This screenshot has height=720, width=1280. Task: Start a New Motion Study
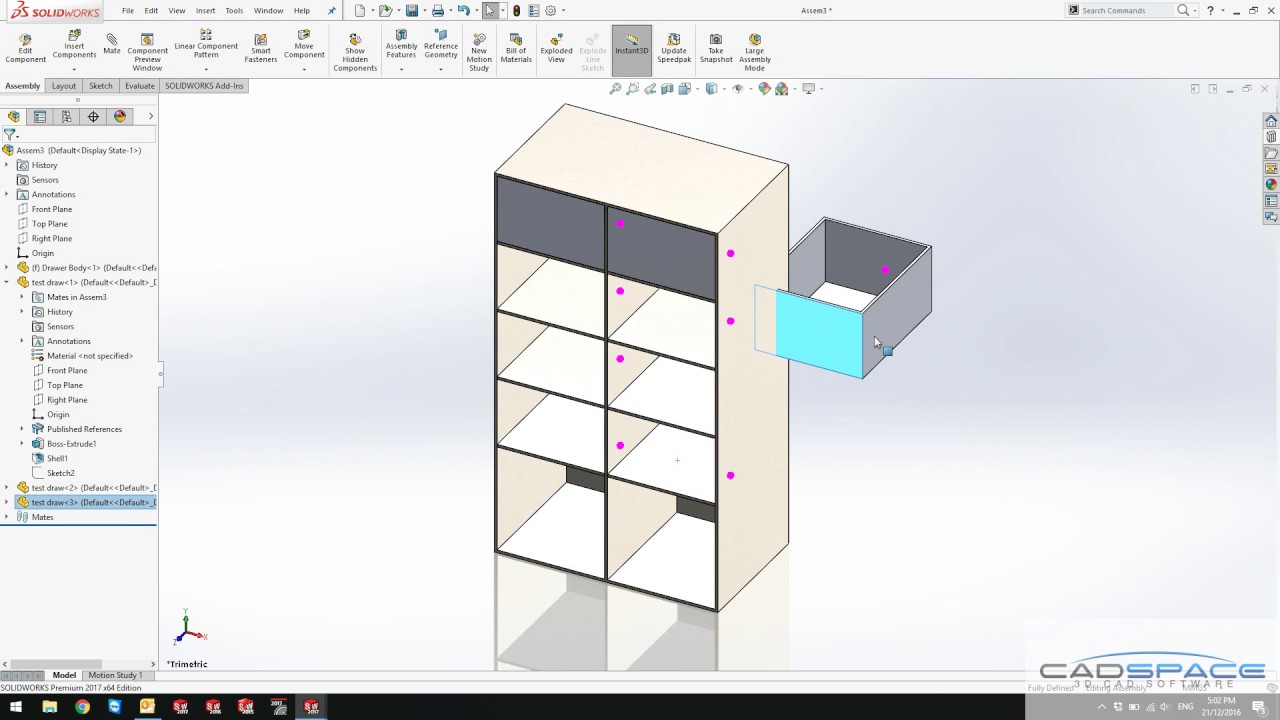point(479,53)
